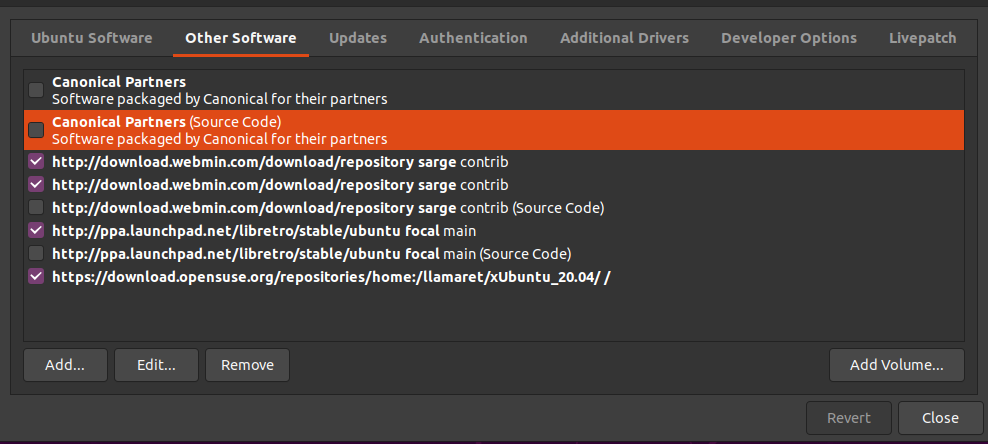The width and height of the screenshot is (988, 444).
Task: Enable the Canonical Partners checkbox
Action: [36, 90]
